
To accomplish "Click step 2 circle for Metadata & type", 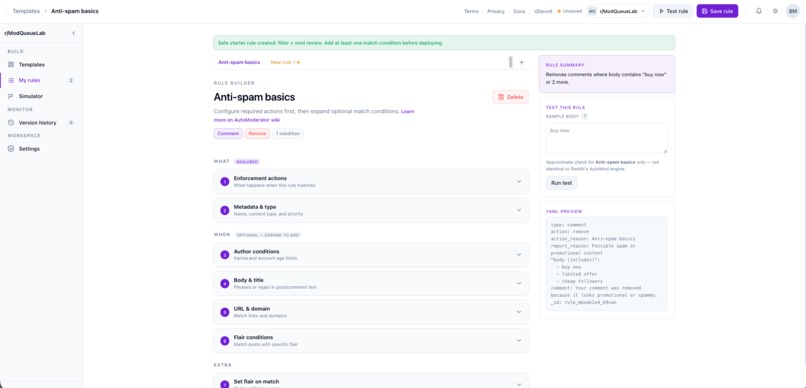I will pyautogui.click(x=224, y=210).
